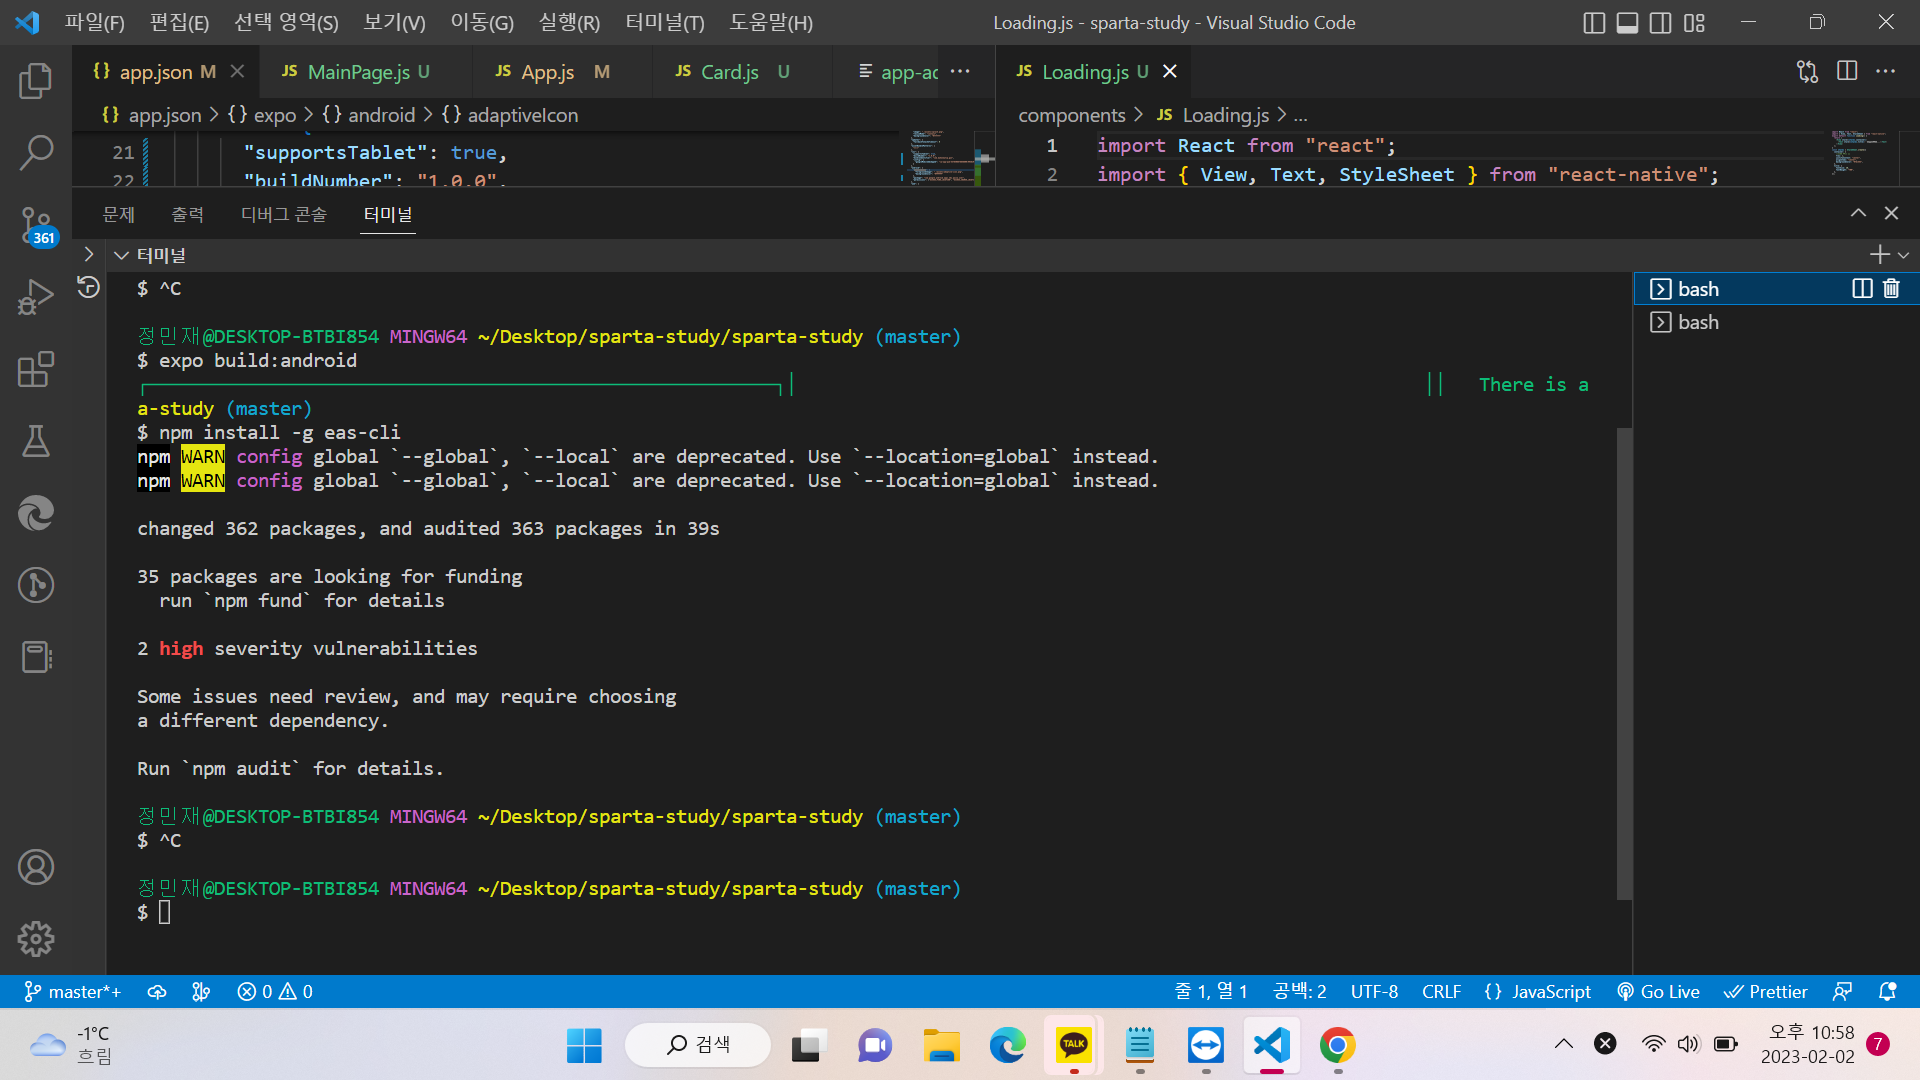
Task: Open the Edge tools view in activity bar
Action: (x=36, y=513)
